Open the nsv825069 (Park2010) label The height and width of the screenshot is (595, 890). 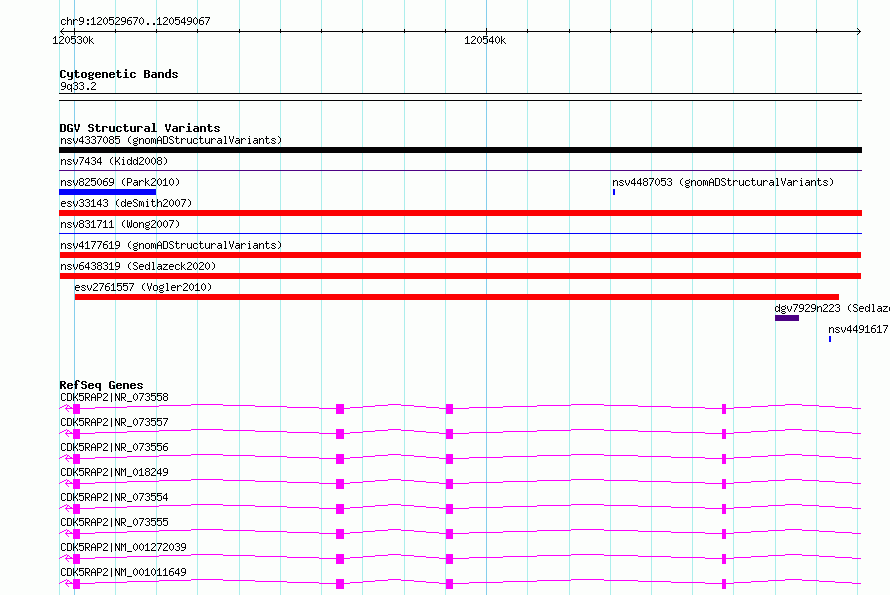(x=120, y=182)
